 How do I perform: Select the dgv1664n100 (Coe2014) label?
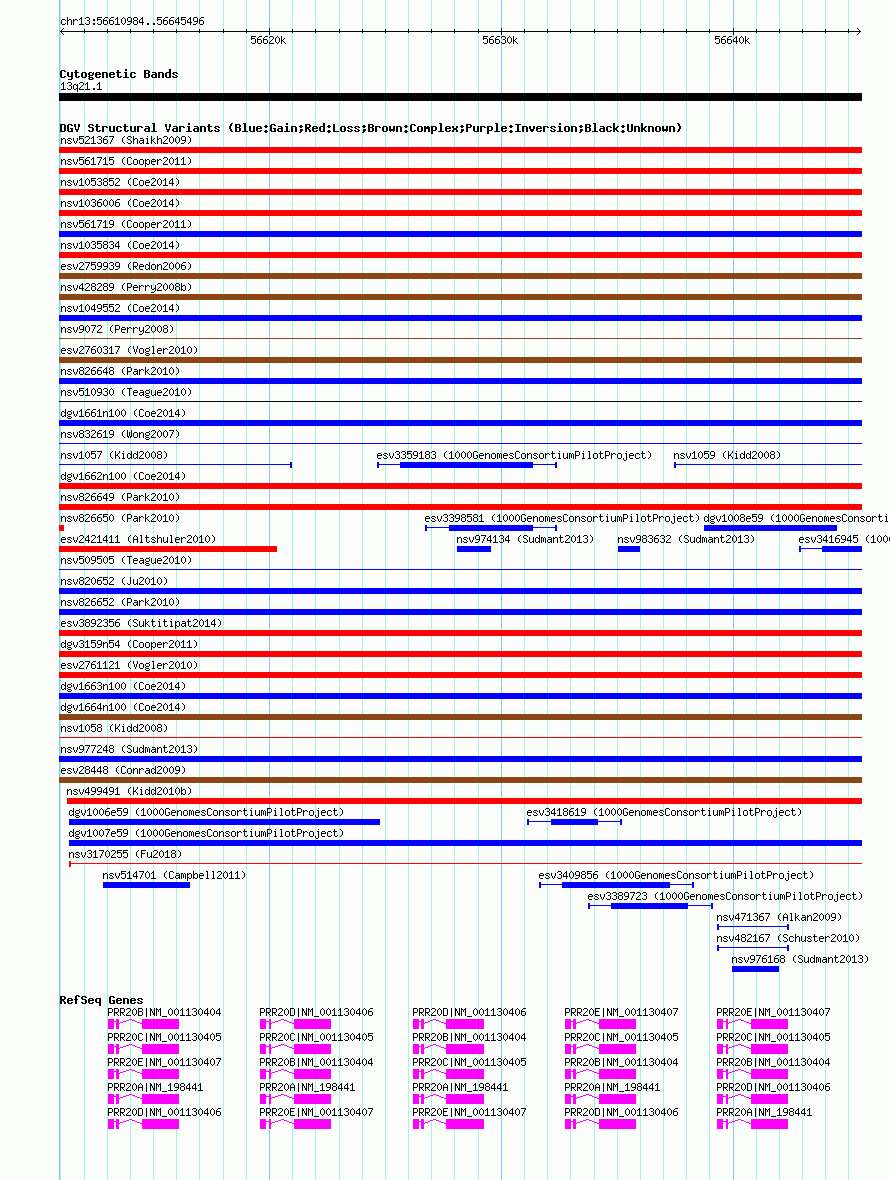123,708
